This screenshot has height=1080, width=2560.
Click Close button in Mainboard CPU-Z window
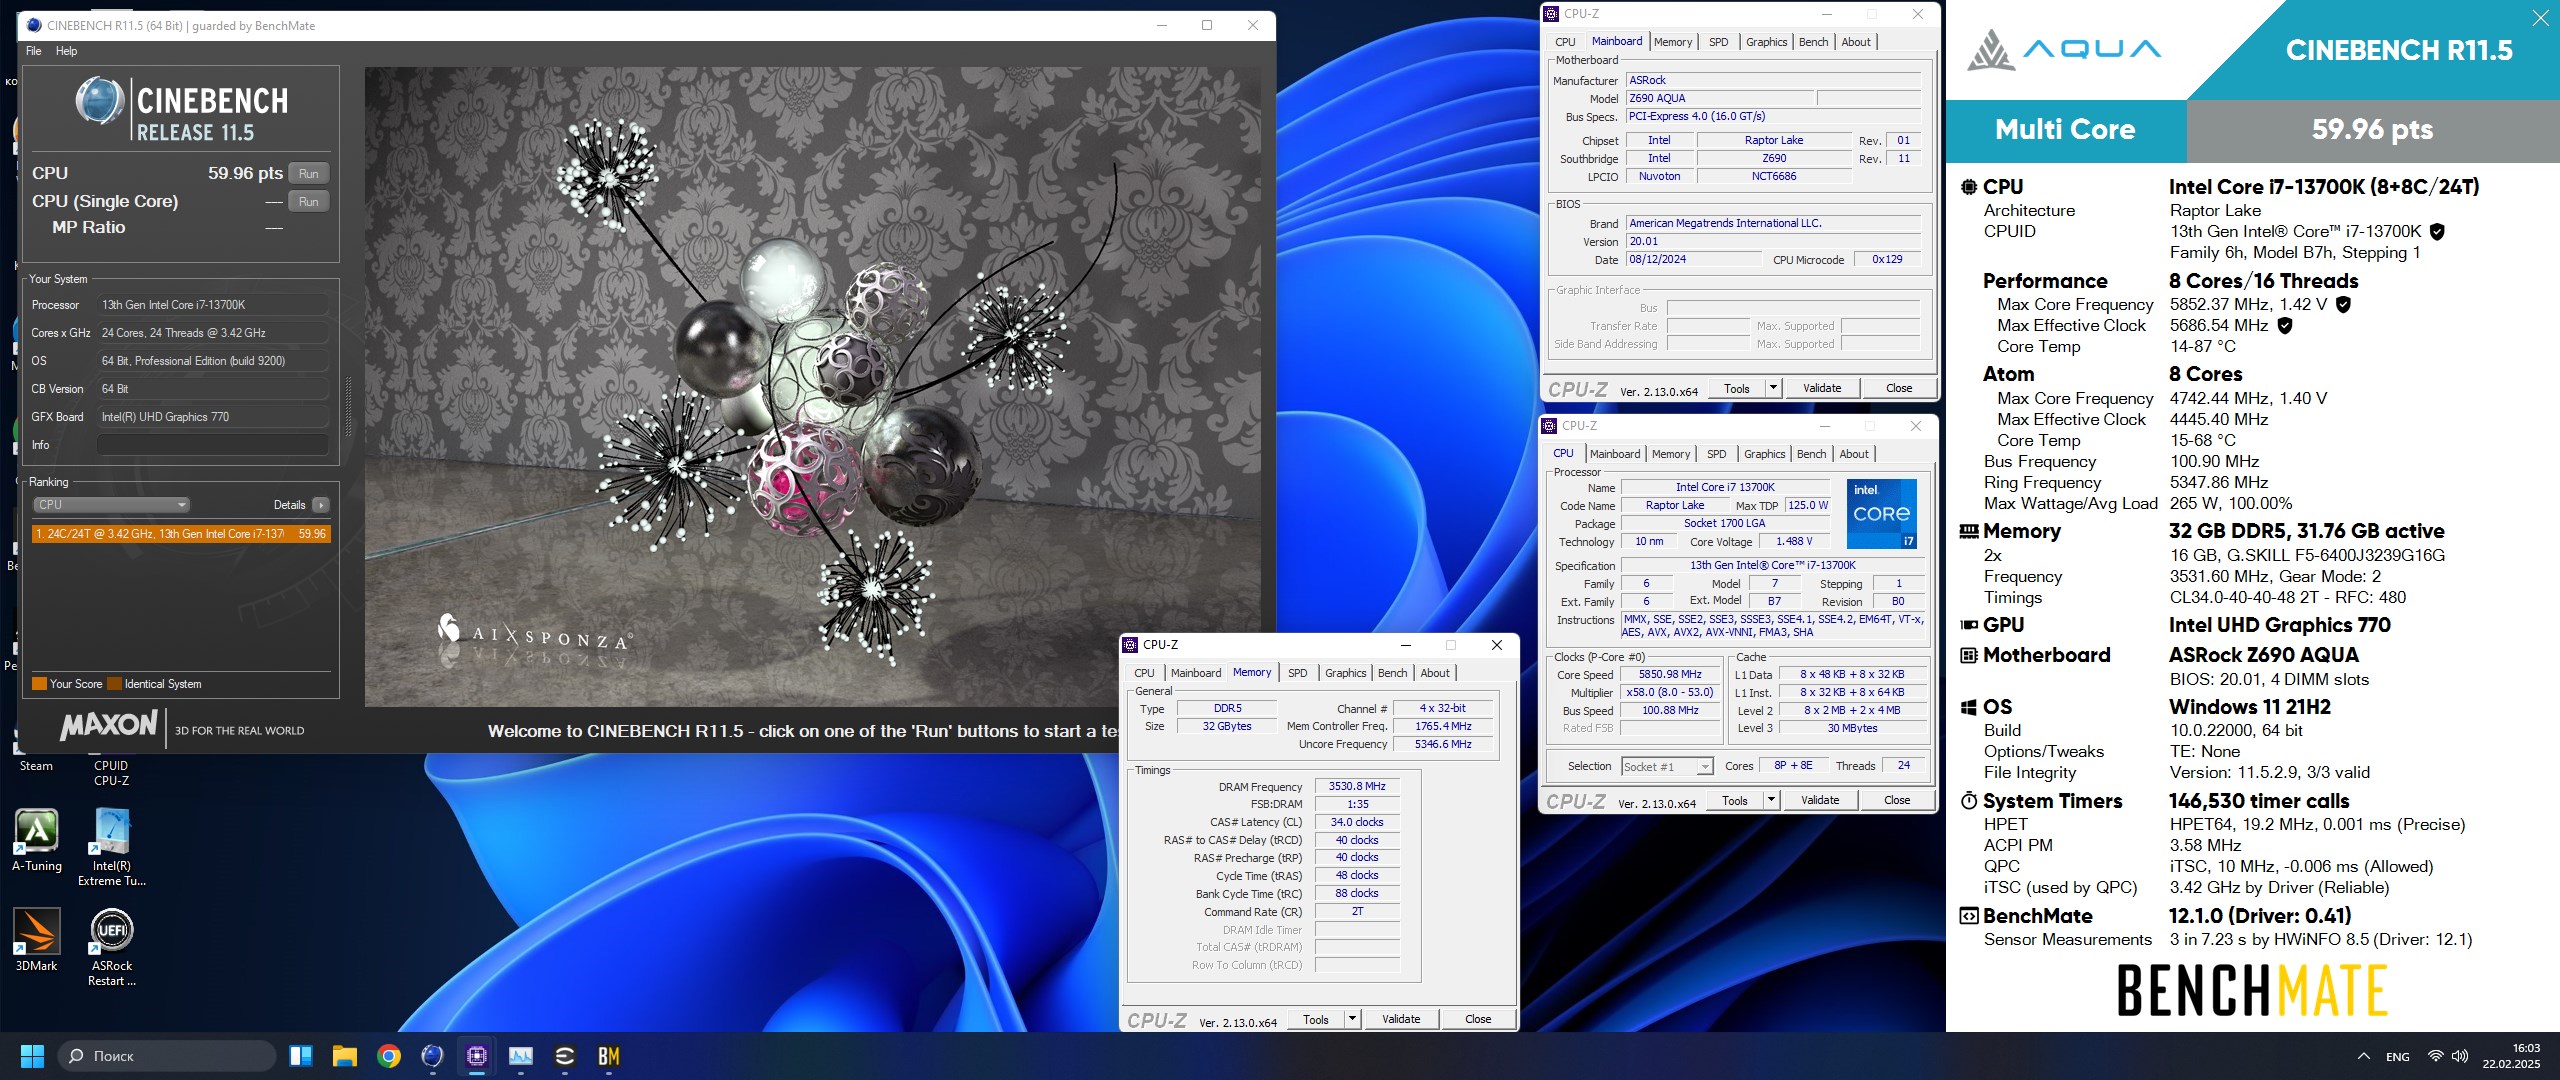(1898, 389)
